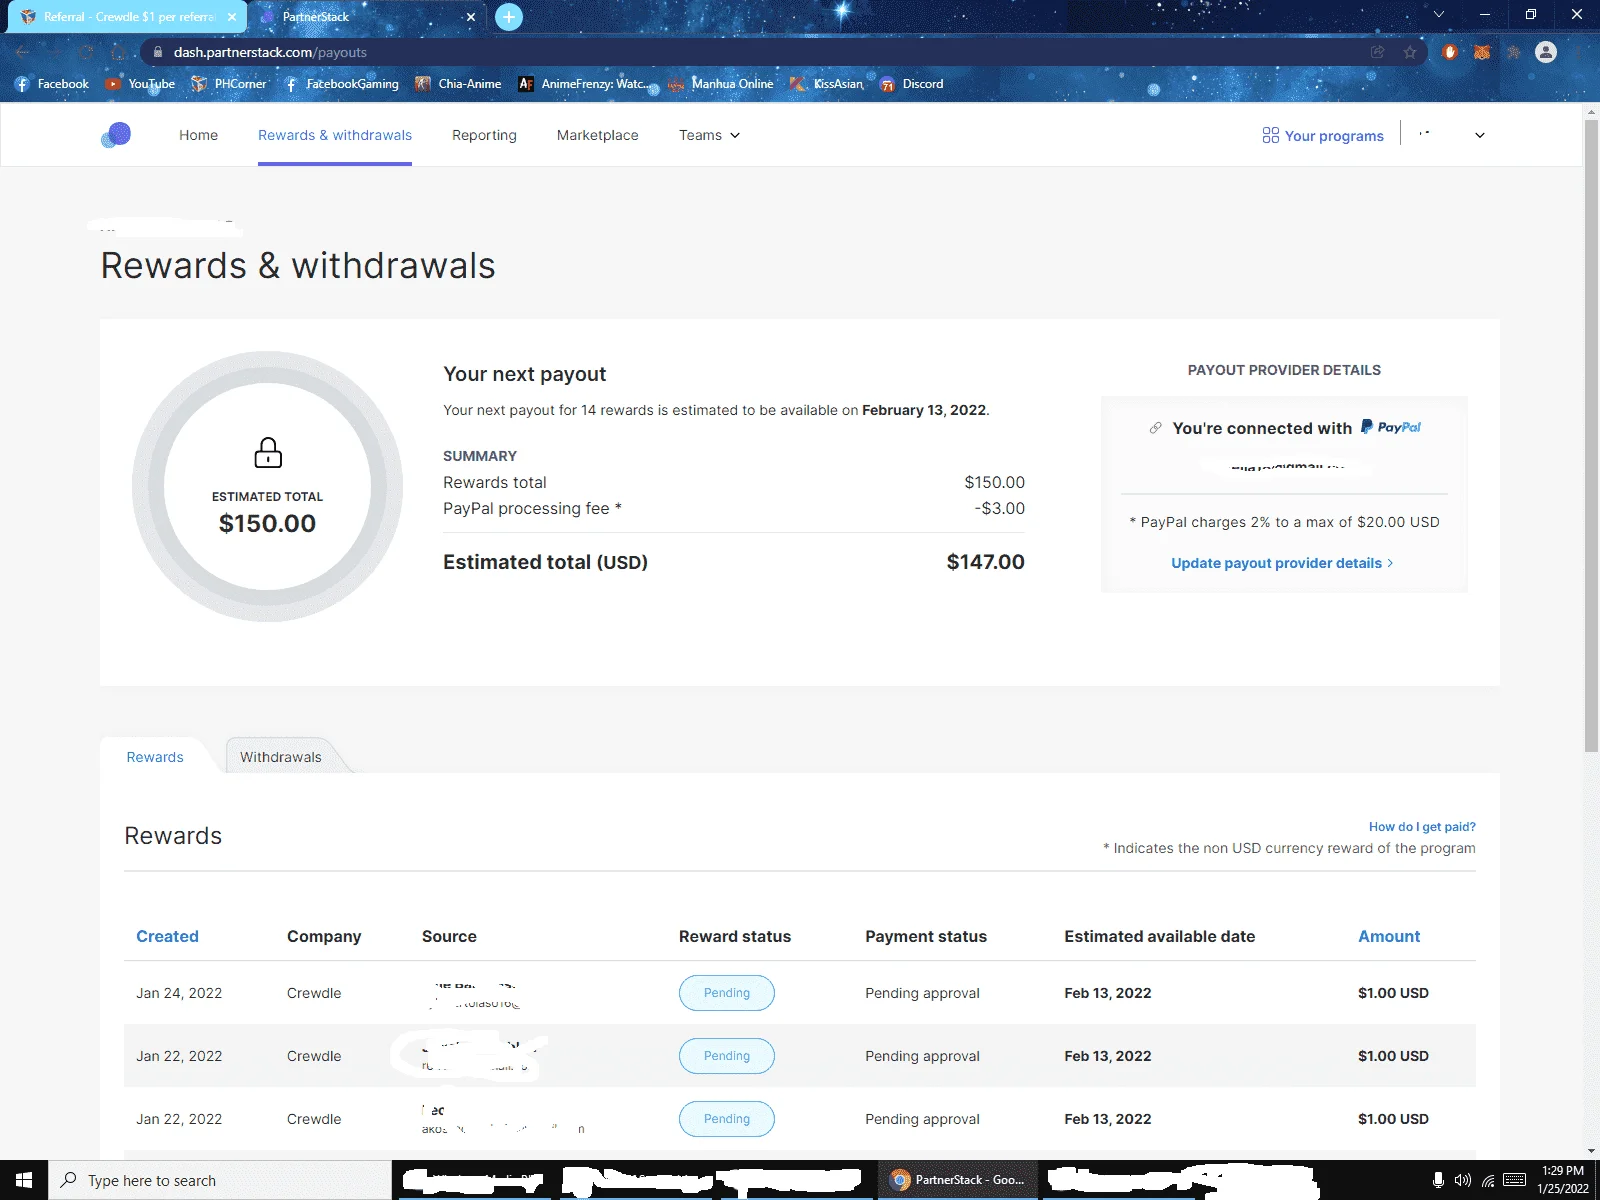The width and height of the screenshot is (1600, 1200).
Task: Open the Manhua Online bookmark
Action: [x=721, y=84]
